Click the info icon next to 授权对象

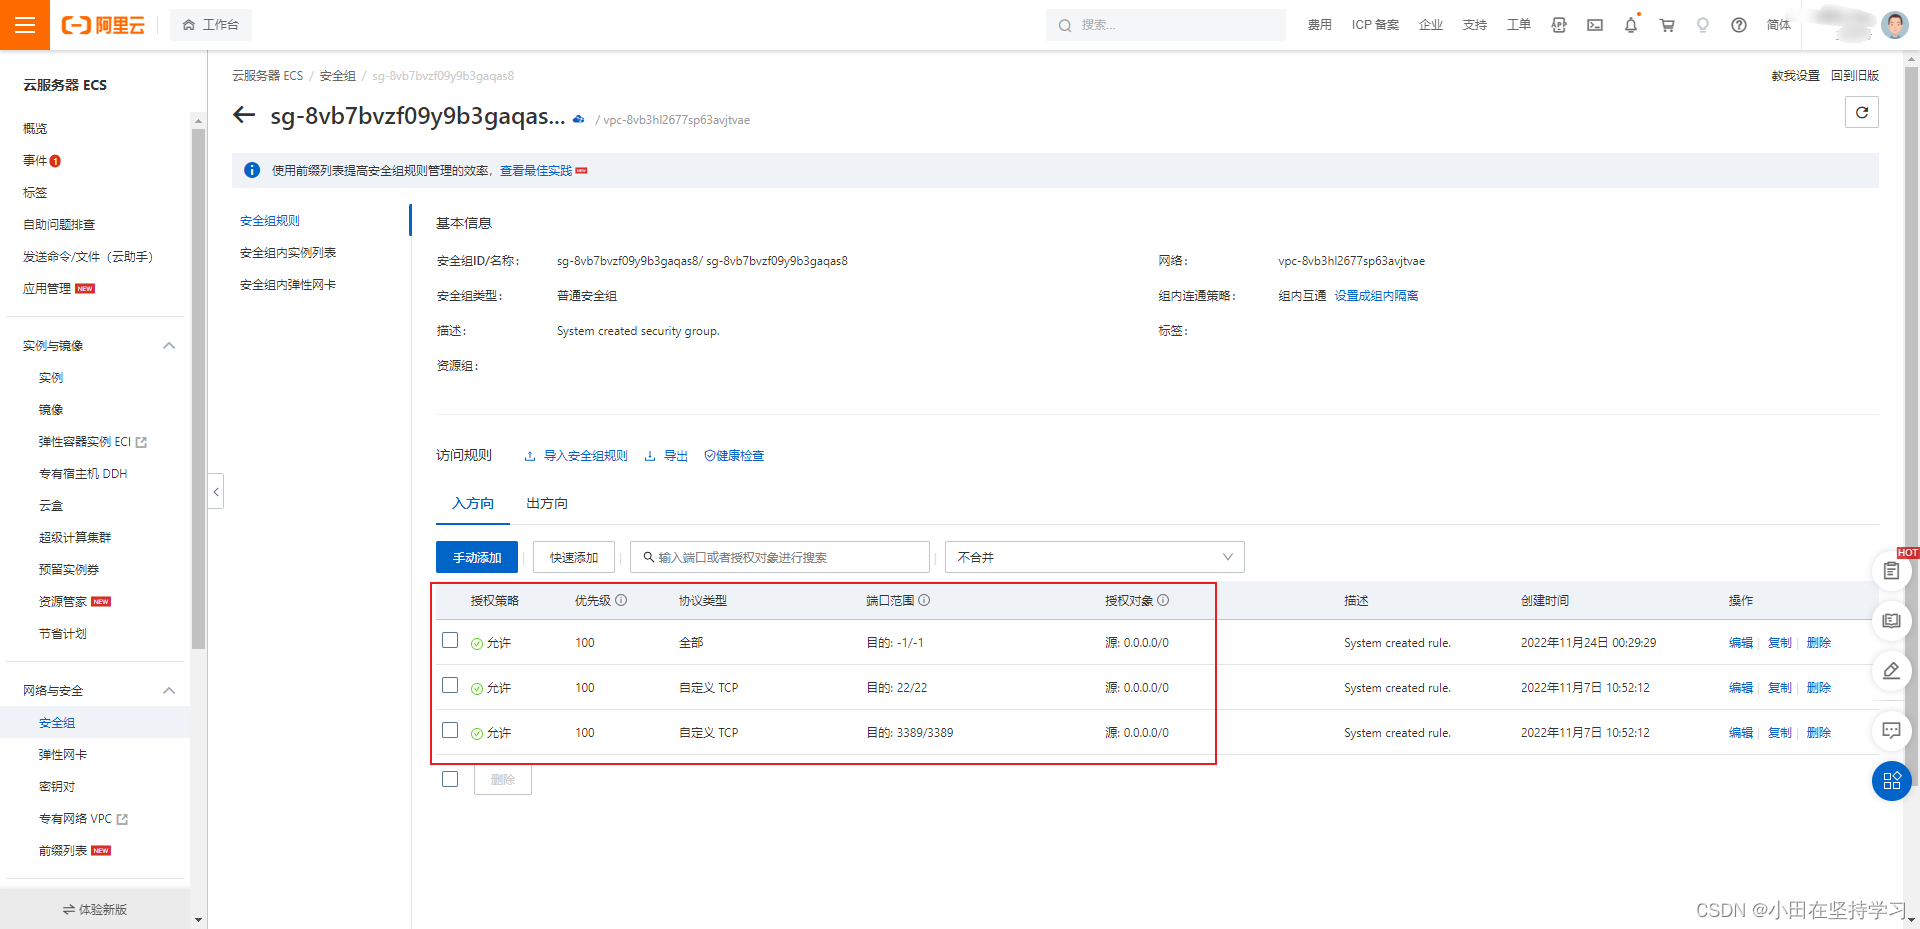pos(1163,600)
